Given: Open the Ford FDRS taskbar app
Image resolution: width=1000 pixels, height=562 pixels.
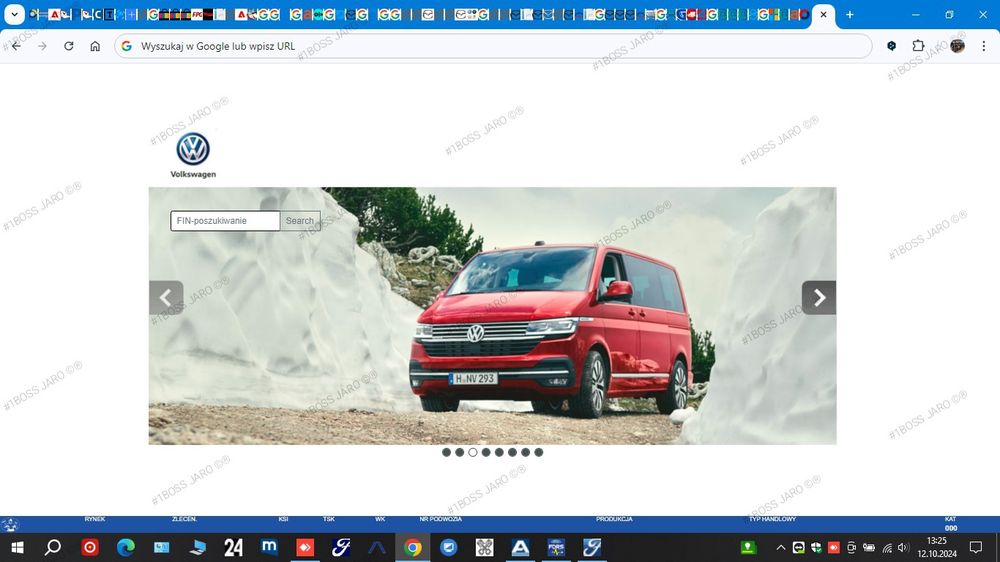Looking at the screenshot, I should pos(556,547).
